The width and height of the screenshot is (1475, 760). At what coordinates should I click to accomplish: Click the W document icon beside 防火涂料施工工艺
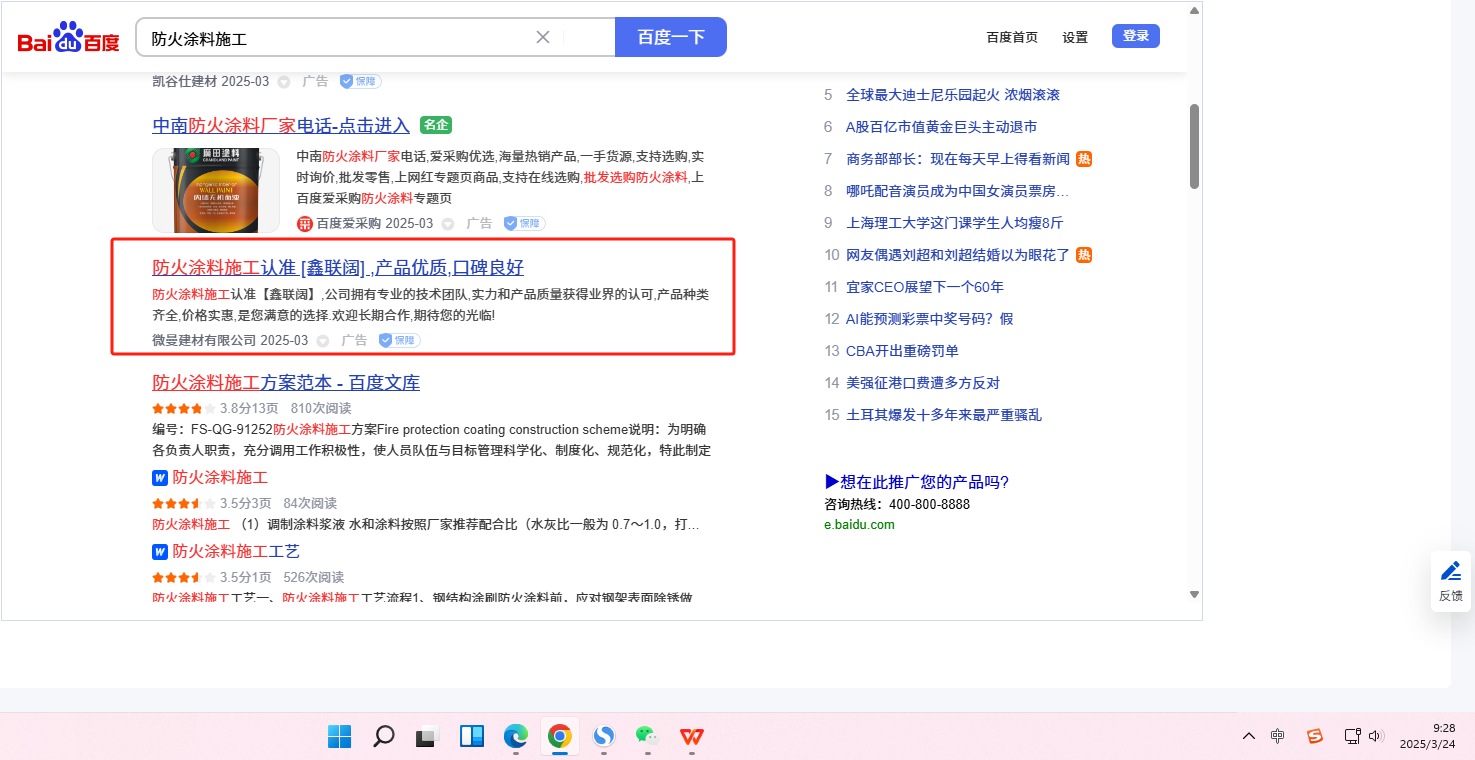[159, 552]
